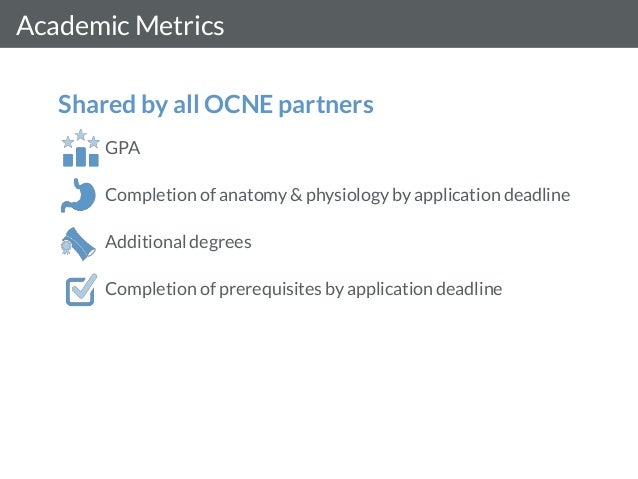This screenshot has width=638, height=479.
Task: Click the center star above GPA bars
Action: (81, 134)
